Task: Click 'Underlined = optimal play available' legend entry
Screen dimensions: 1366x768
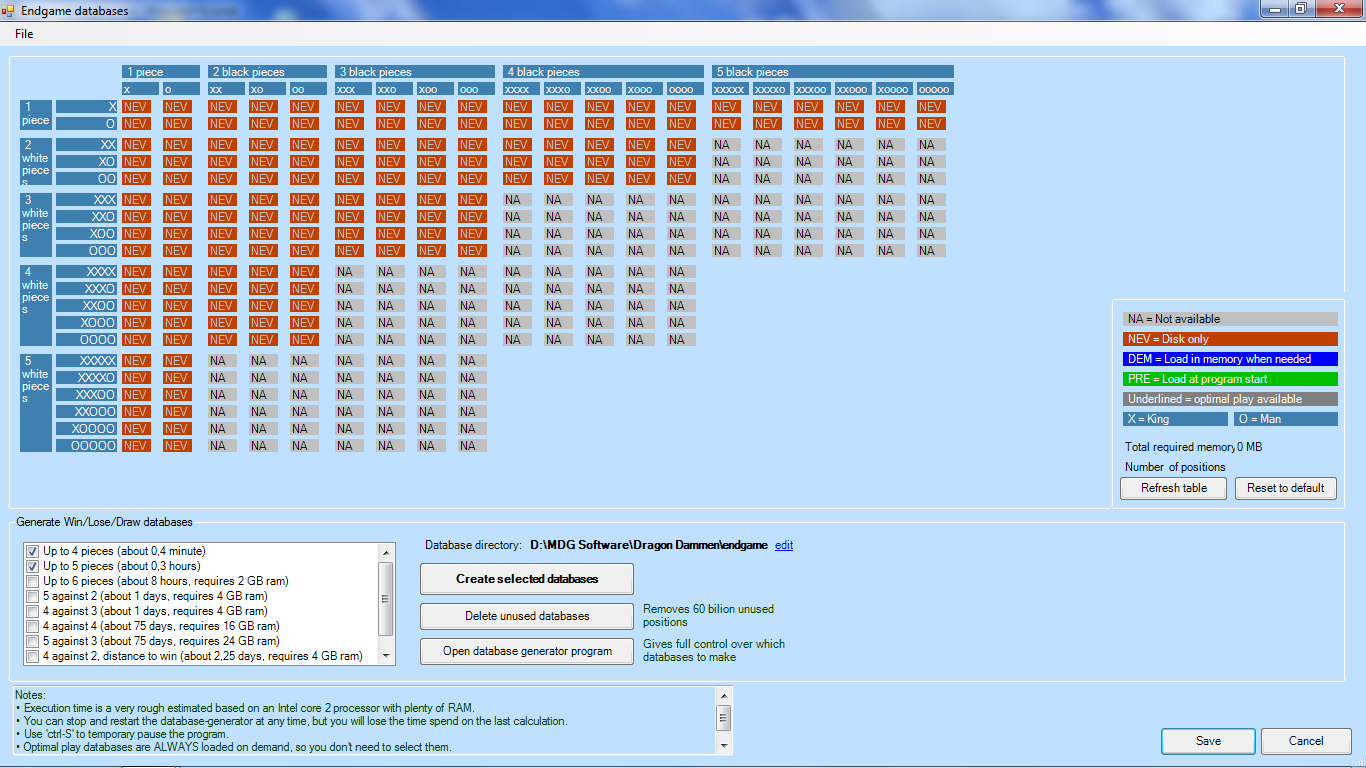Action: tap(1230, 399)
